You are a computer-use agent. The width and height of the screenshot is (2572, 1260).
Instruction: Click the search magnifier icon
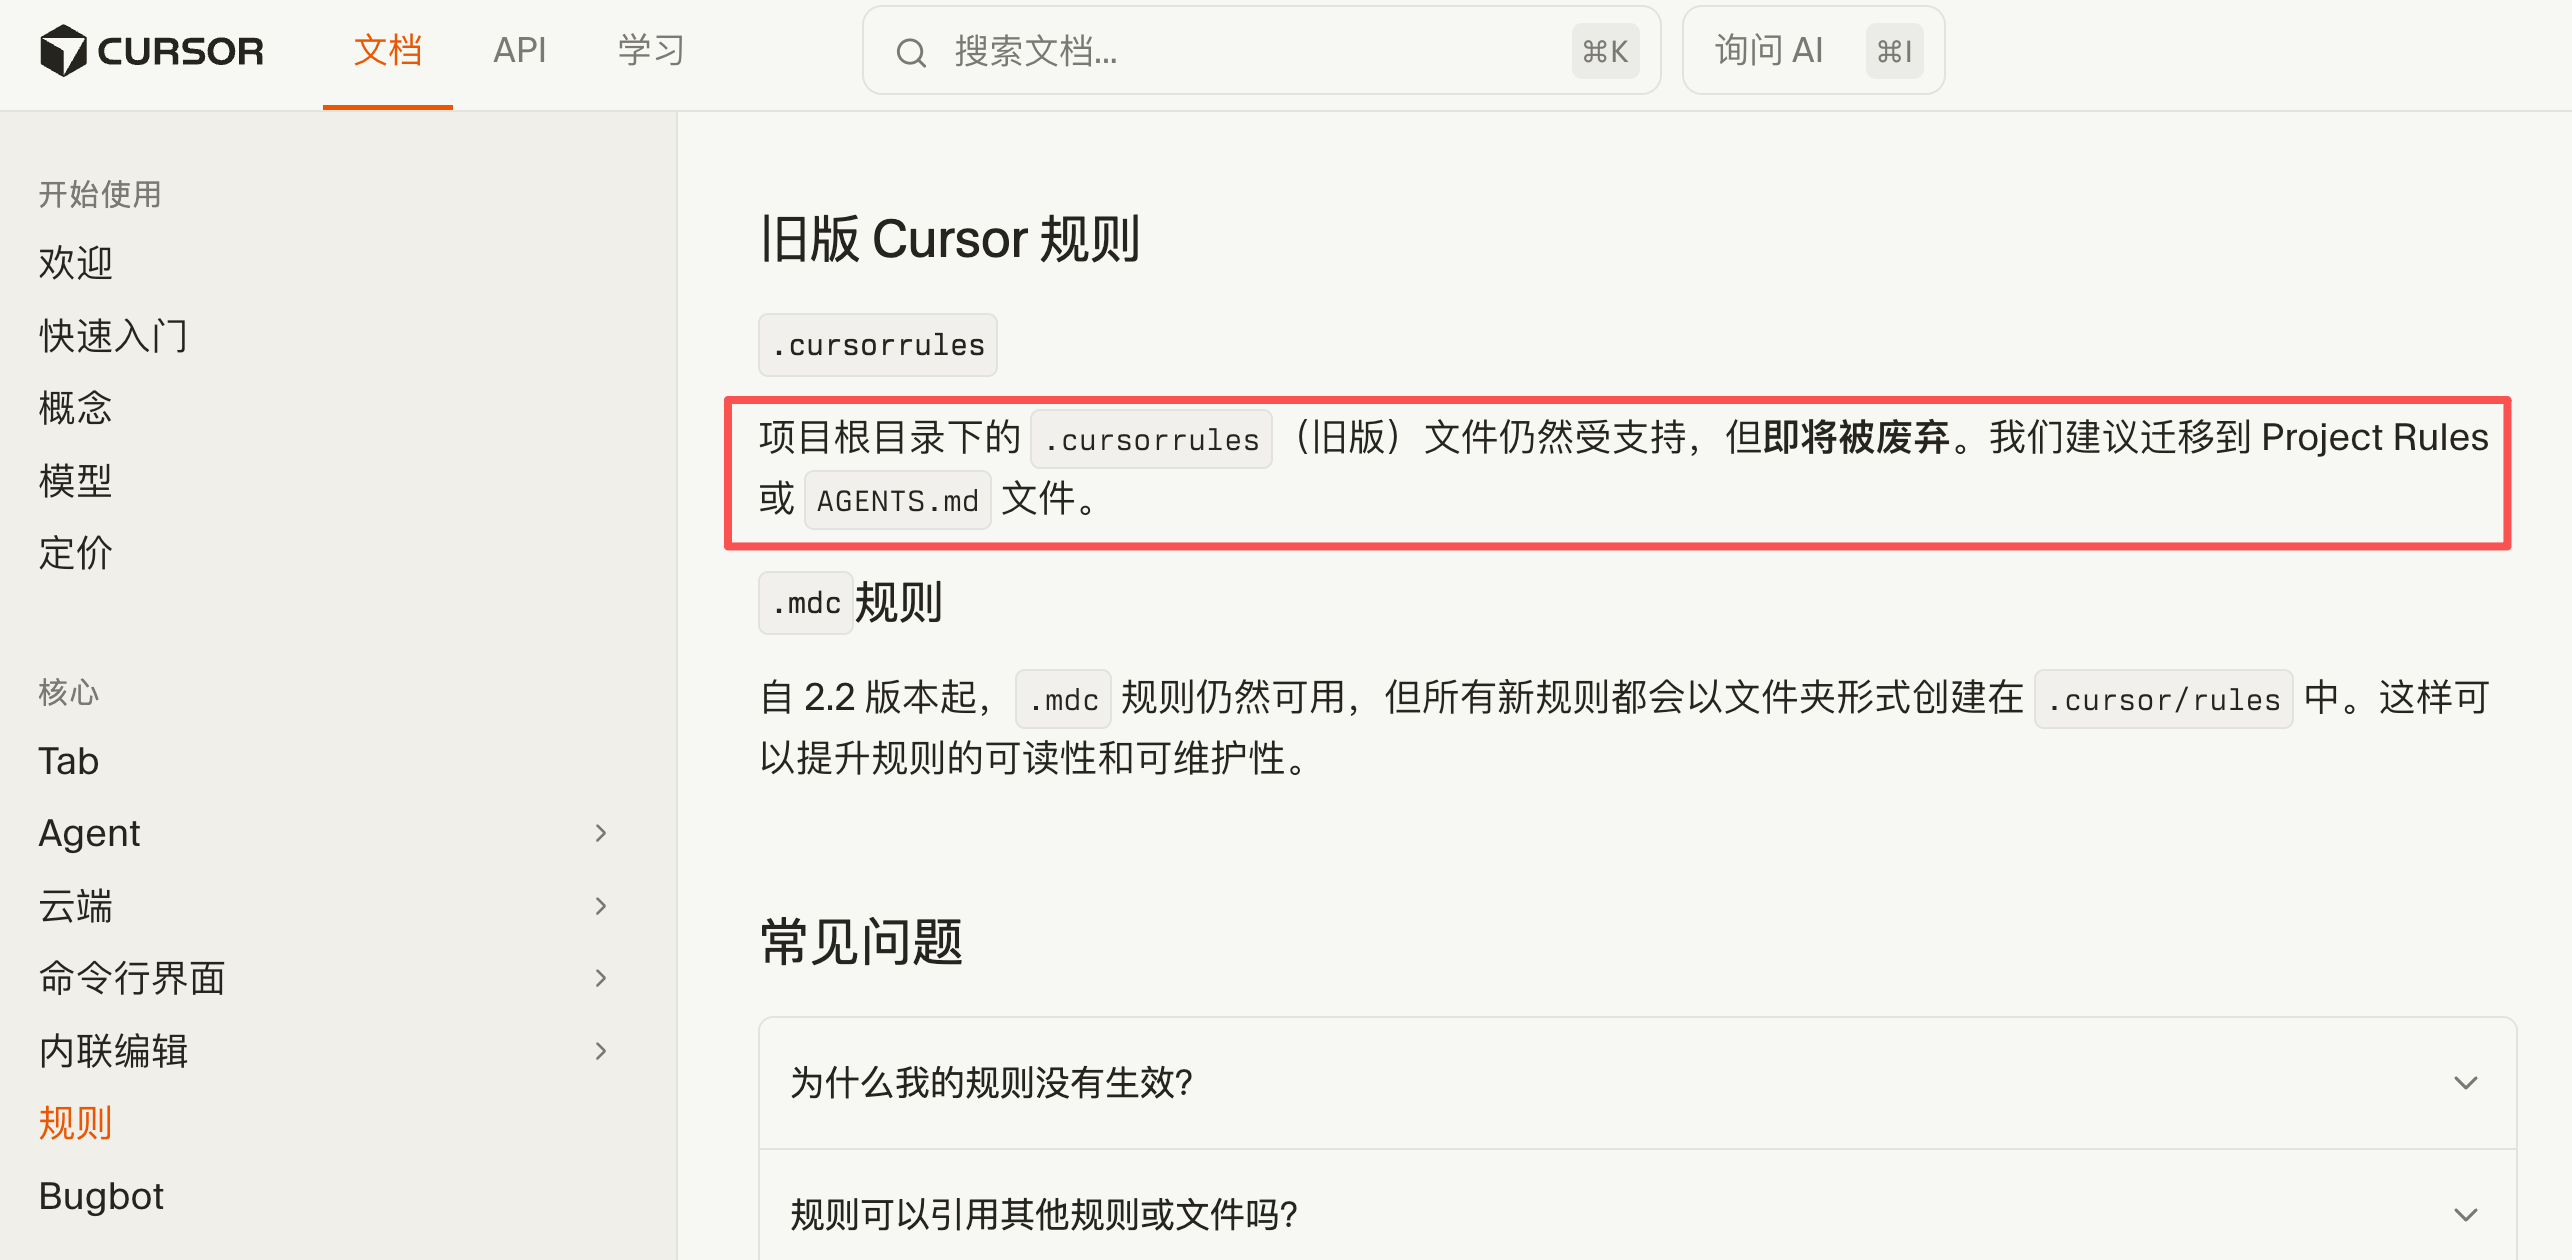(x=910, y=52)
